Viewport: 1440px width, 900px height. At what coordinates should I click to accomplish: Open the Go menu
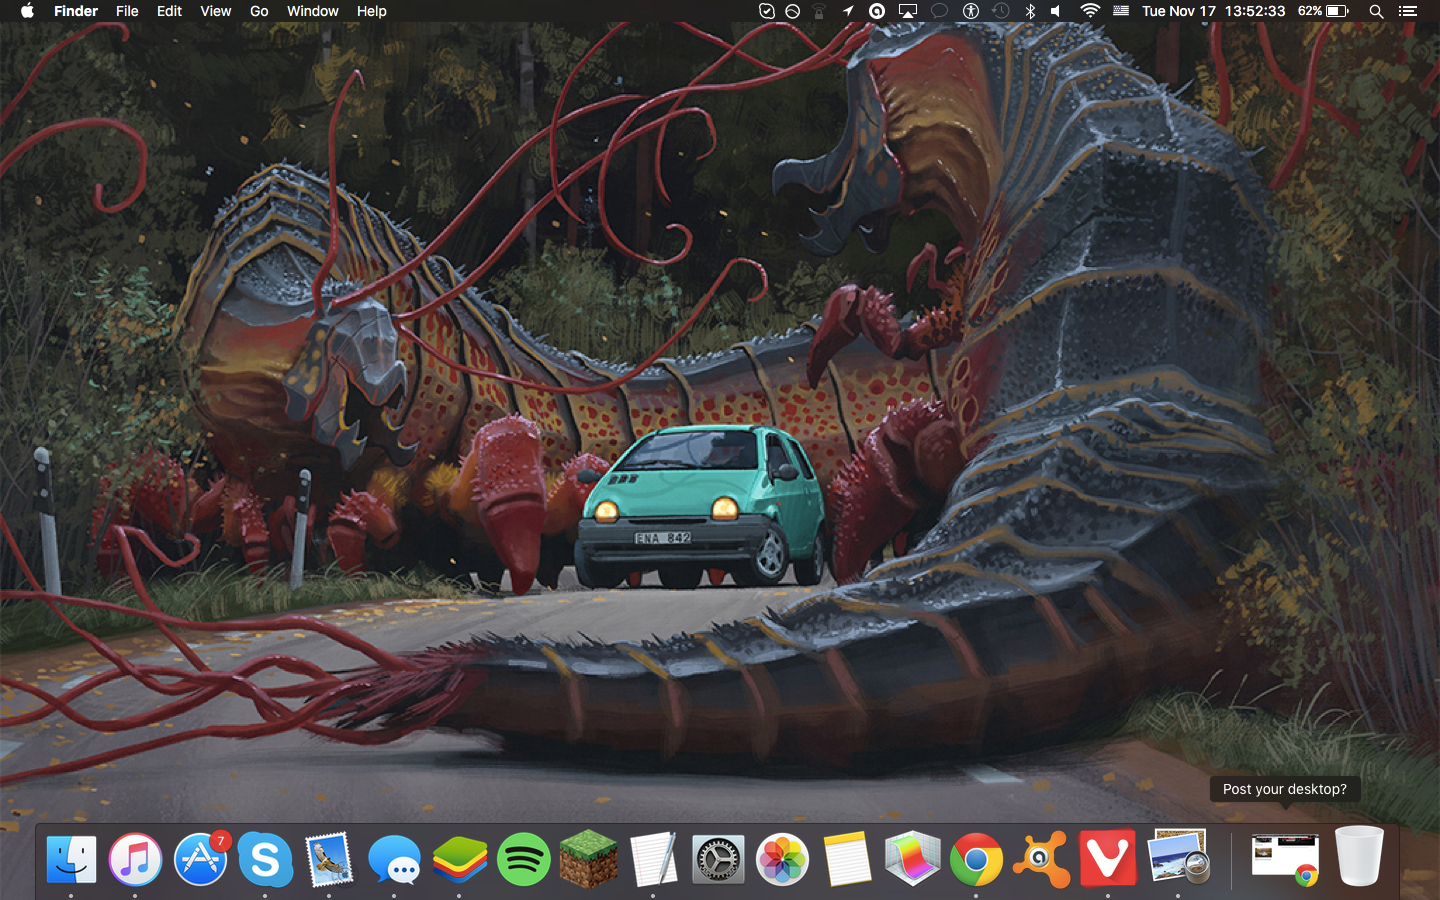tap(259, 11)
